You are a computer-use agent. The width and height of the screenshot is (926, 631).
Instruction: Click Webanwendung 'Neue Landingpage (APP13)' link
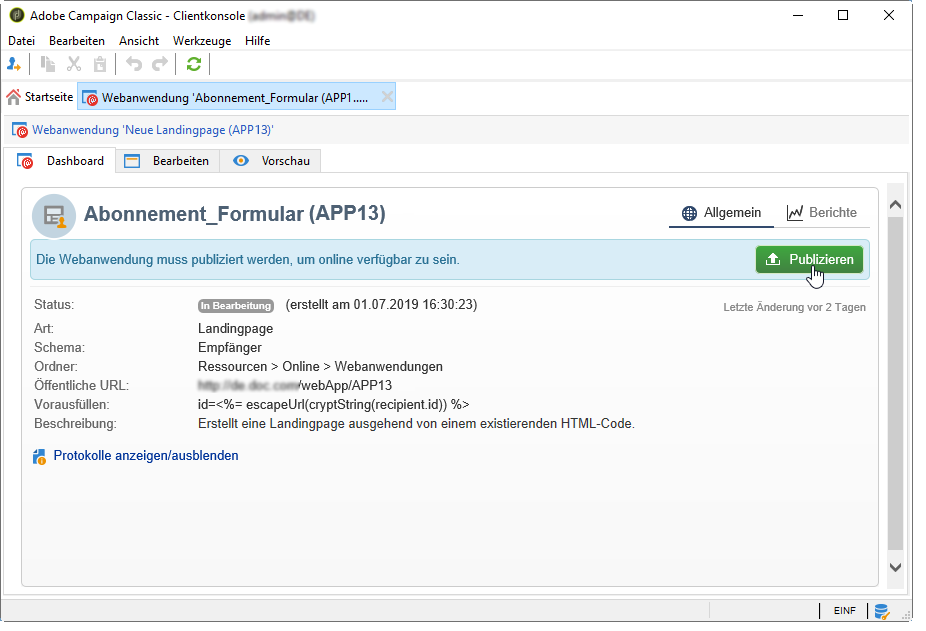coord(152,130)
